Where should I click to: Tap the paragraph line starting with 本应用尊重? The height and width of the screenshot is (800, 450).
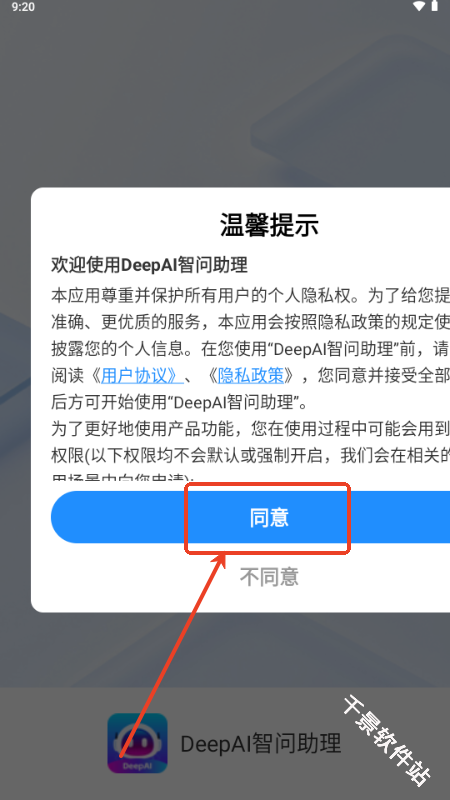(250, 295)
